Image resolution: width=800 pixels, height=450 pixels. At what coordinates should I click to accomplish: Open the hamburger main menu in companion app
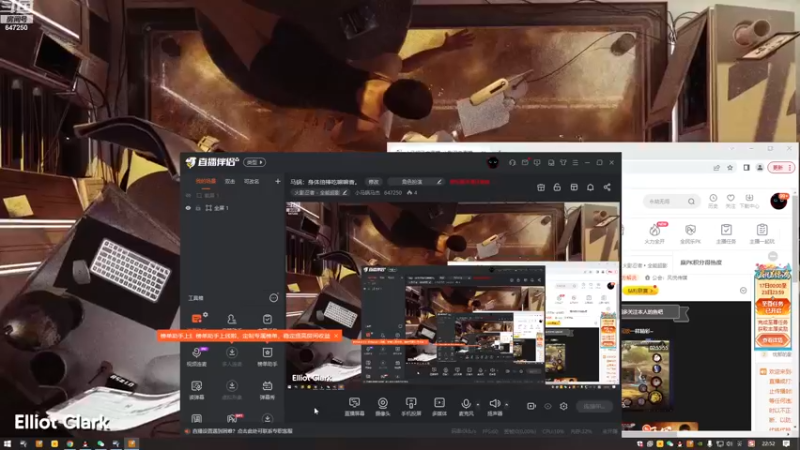point(575,162)
